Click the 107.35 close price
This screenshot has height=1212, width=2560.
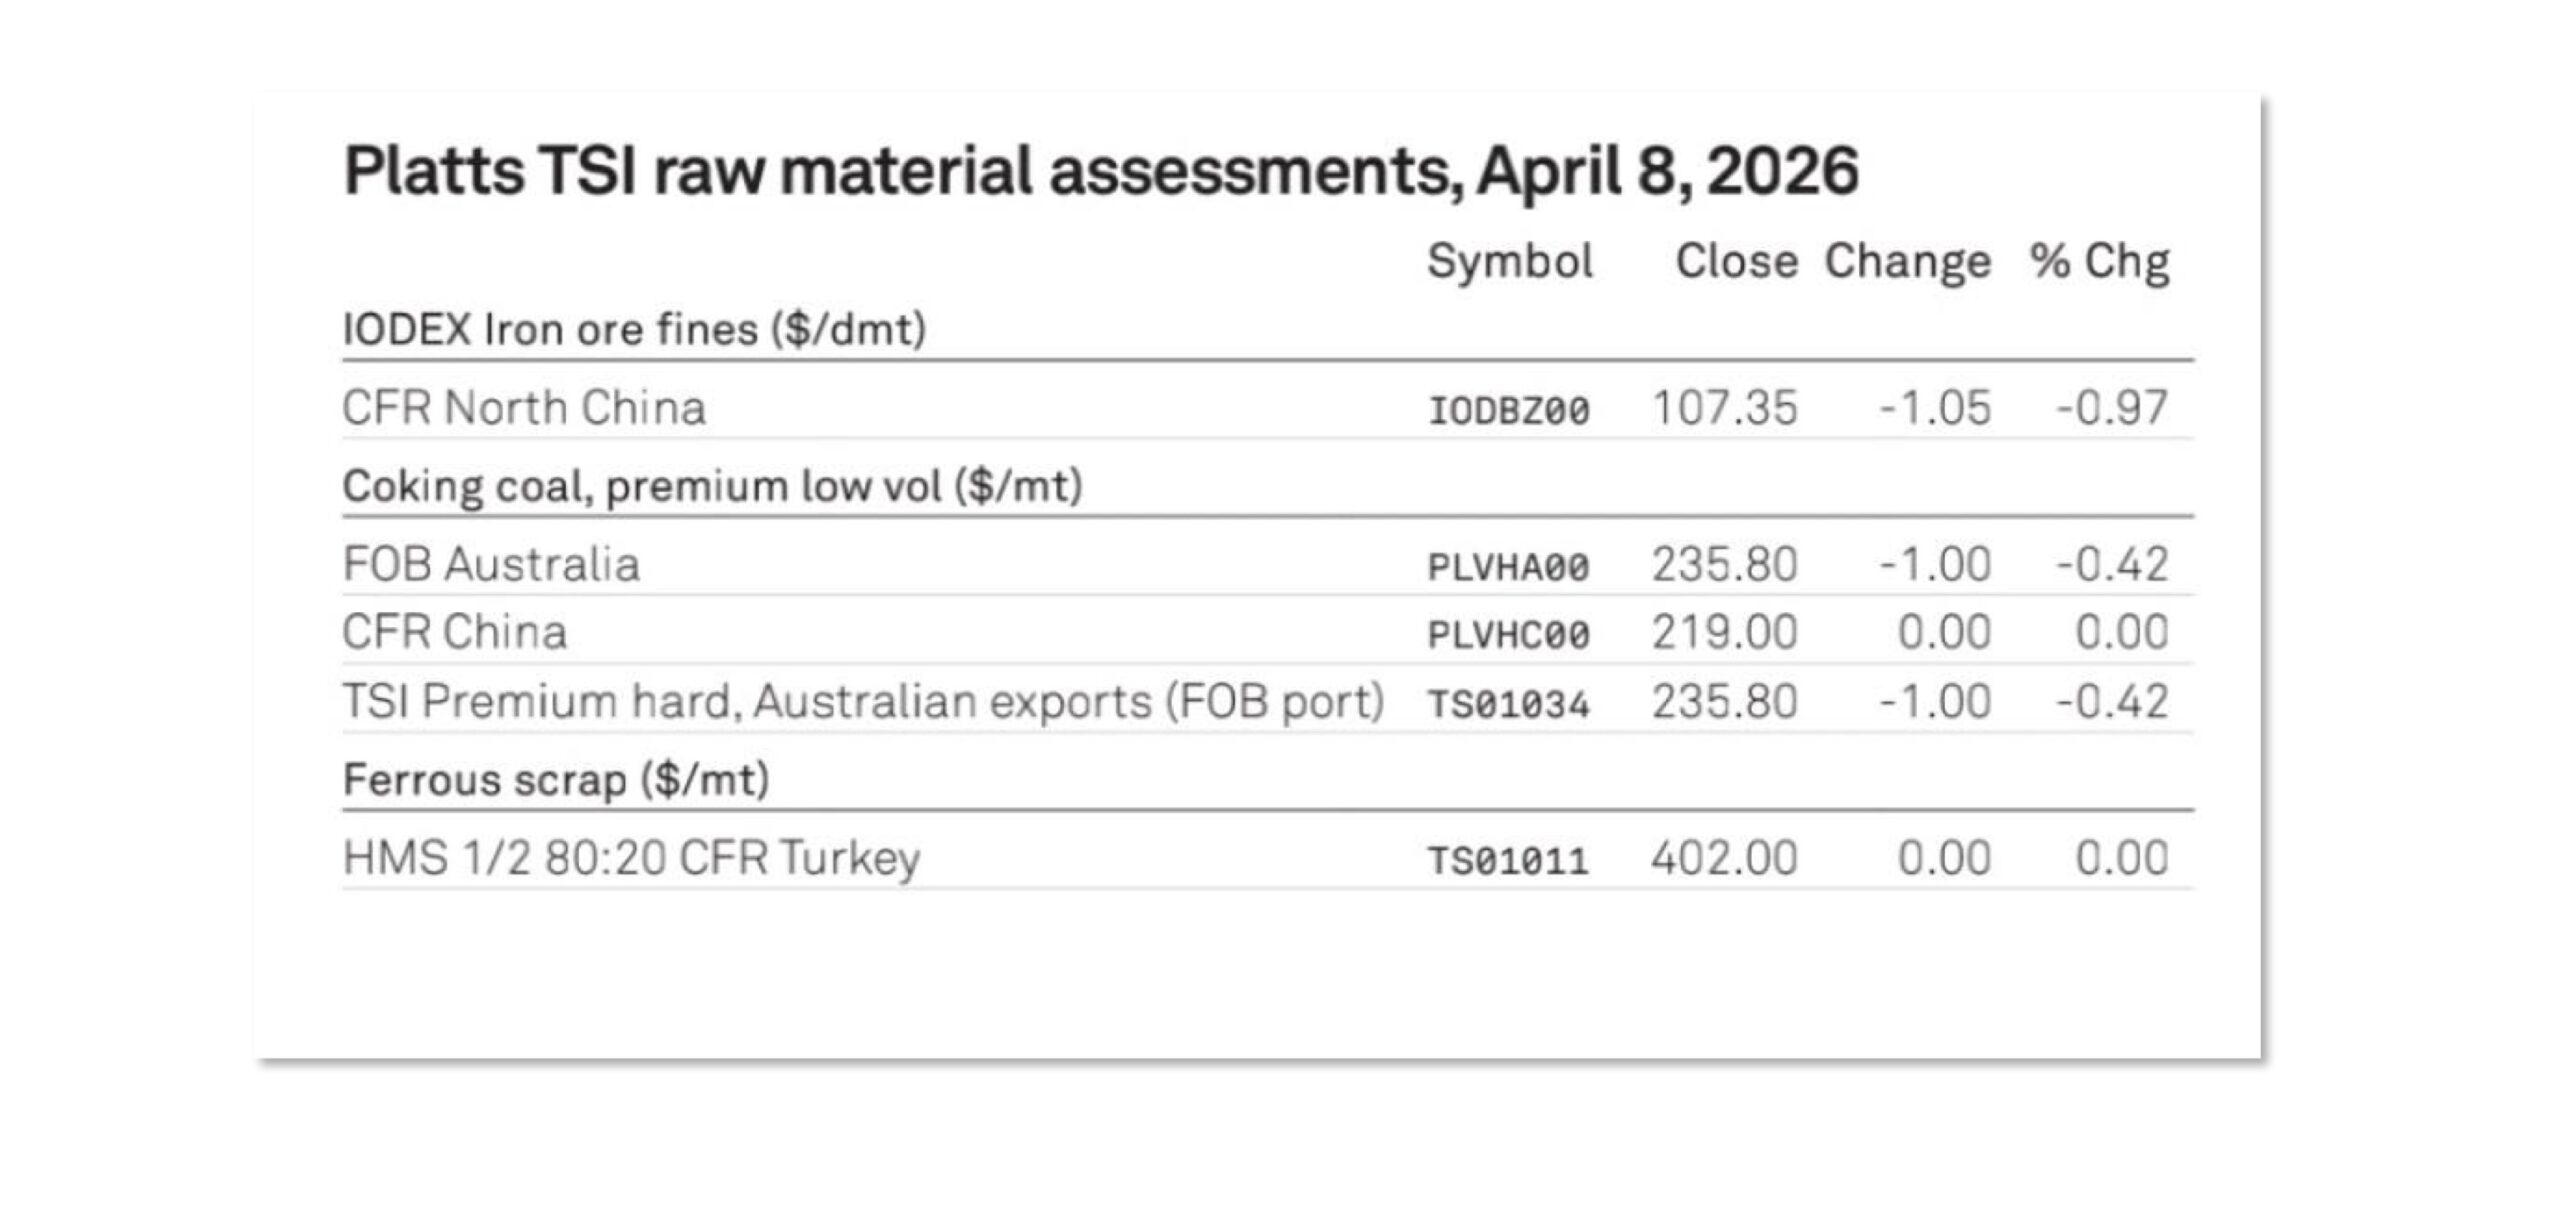point(1724,408)
